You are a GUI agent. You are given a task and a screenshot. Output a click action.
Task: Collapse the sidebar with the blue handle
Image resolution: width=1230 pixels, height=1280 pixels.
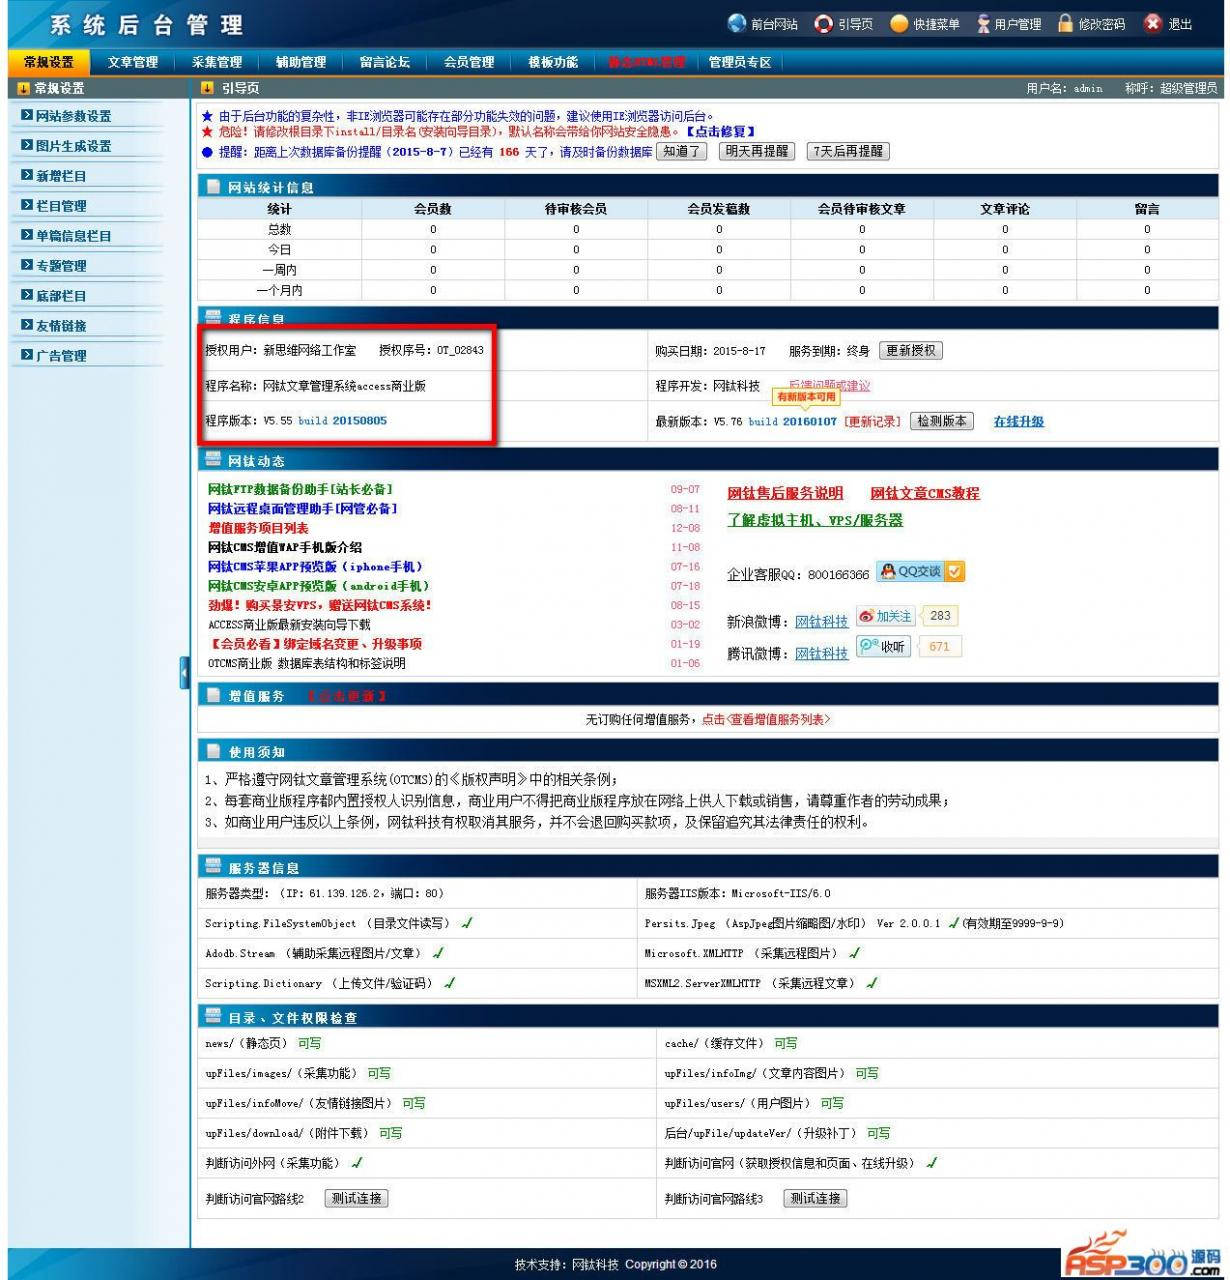[x=185, y=673]
